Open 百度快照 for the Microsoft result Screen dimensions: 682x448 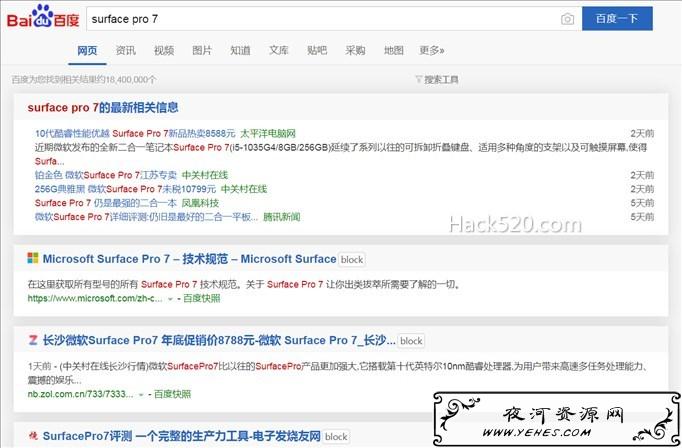[x=202, y=298]
